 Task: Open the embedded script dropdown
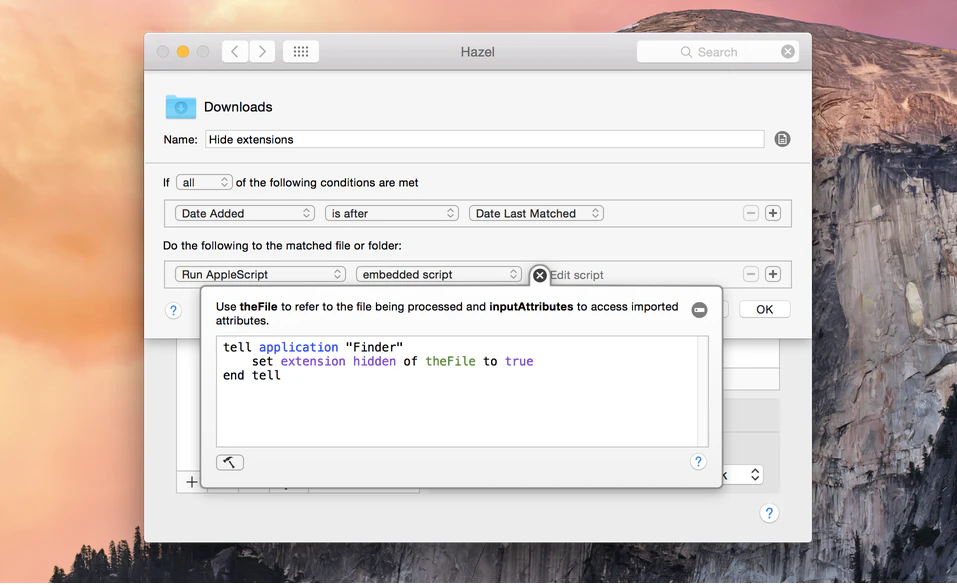[439, 274]
